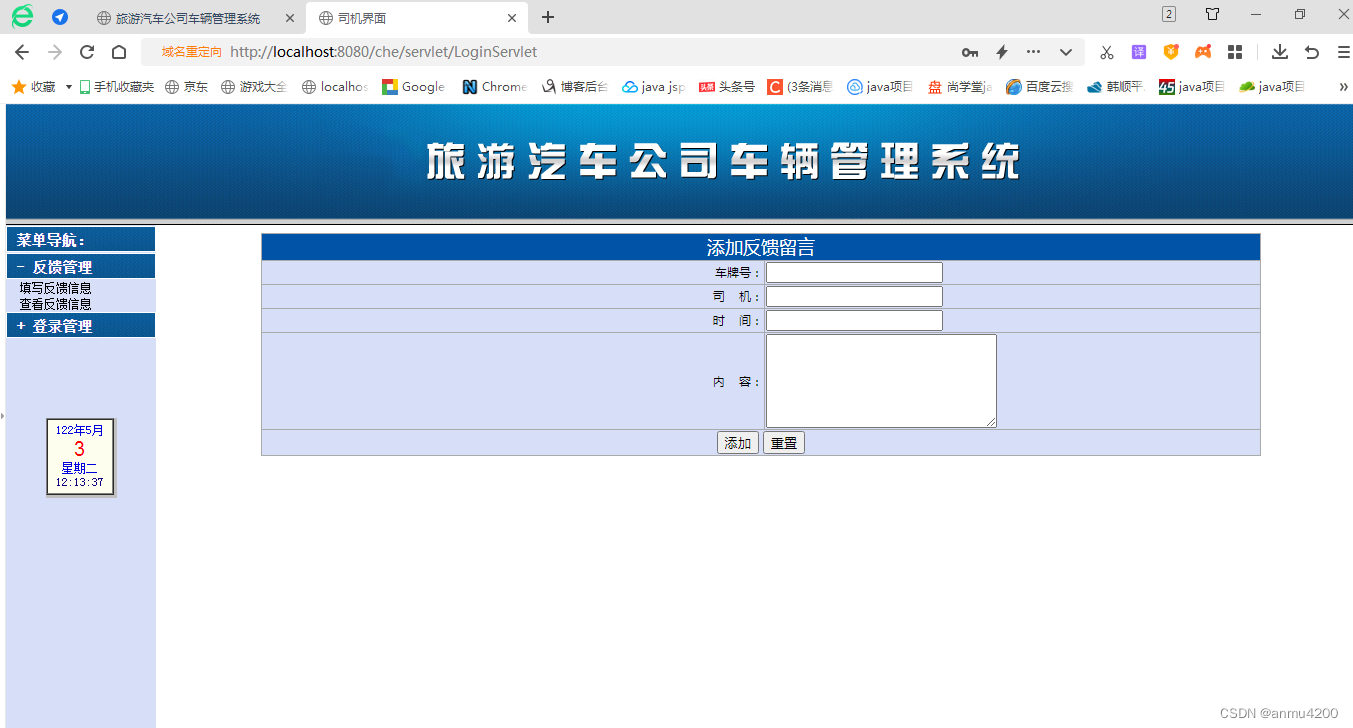This screenshot has height=728, width=1353.
Task: Expand the 登录管理 menu section
Action: (80, 326)
